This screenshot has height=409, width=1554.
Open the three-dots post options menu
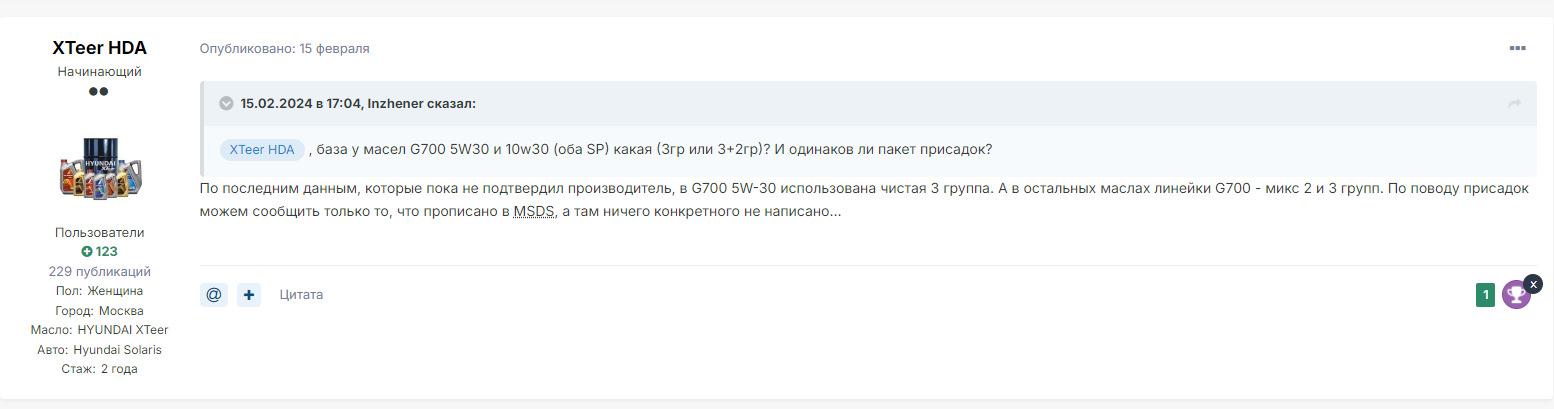tap(1517, 48)
